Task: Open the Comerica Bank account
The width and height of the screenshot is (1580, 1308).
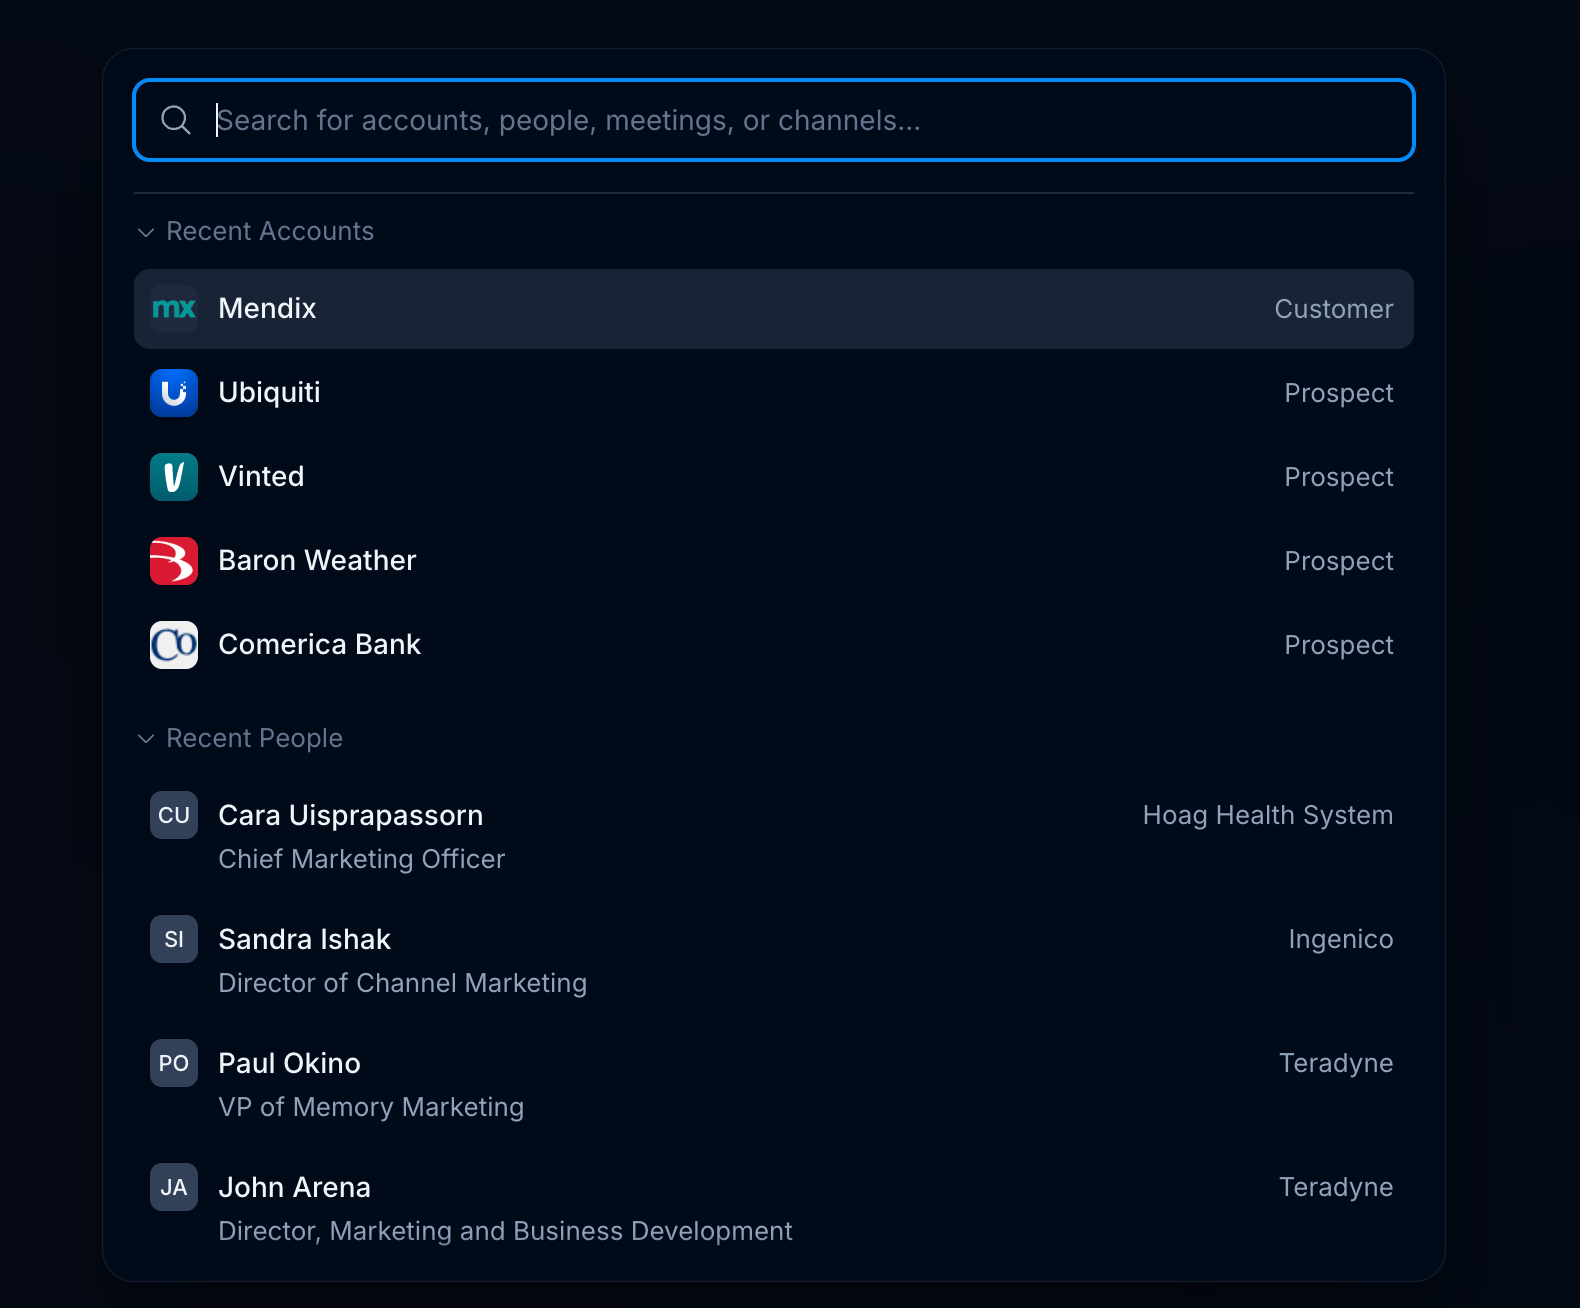Action: tap(774, 645)
